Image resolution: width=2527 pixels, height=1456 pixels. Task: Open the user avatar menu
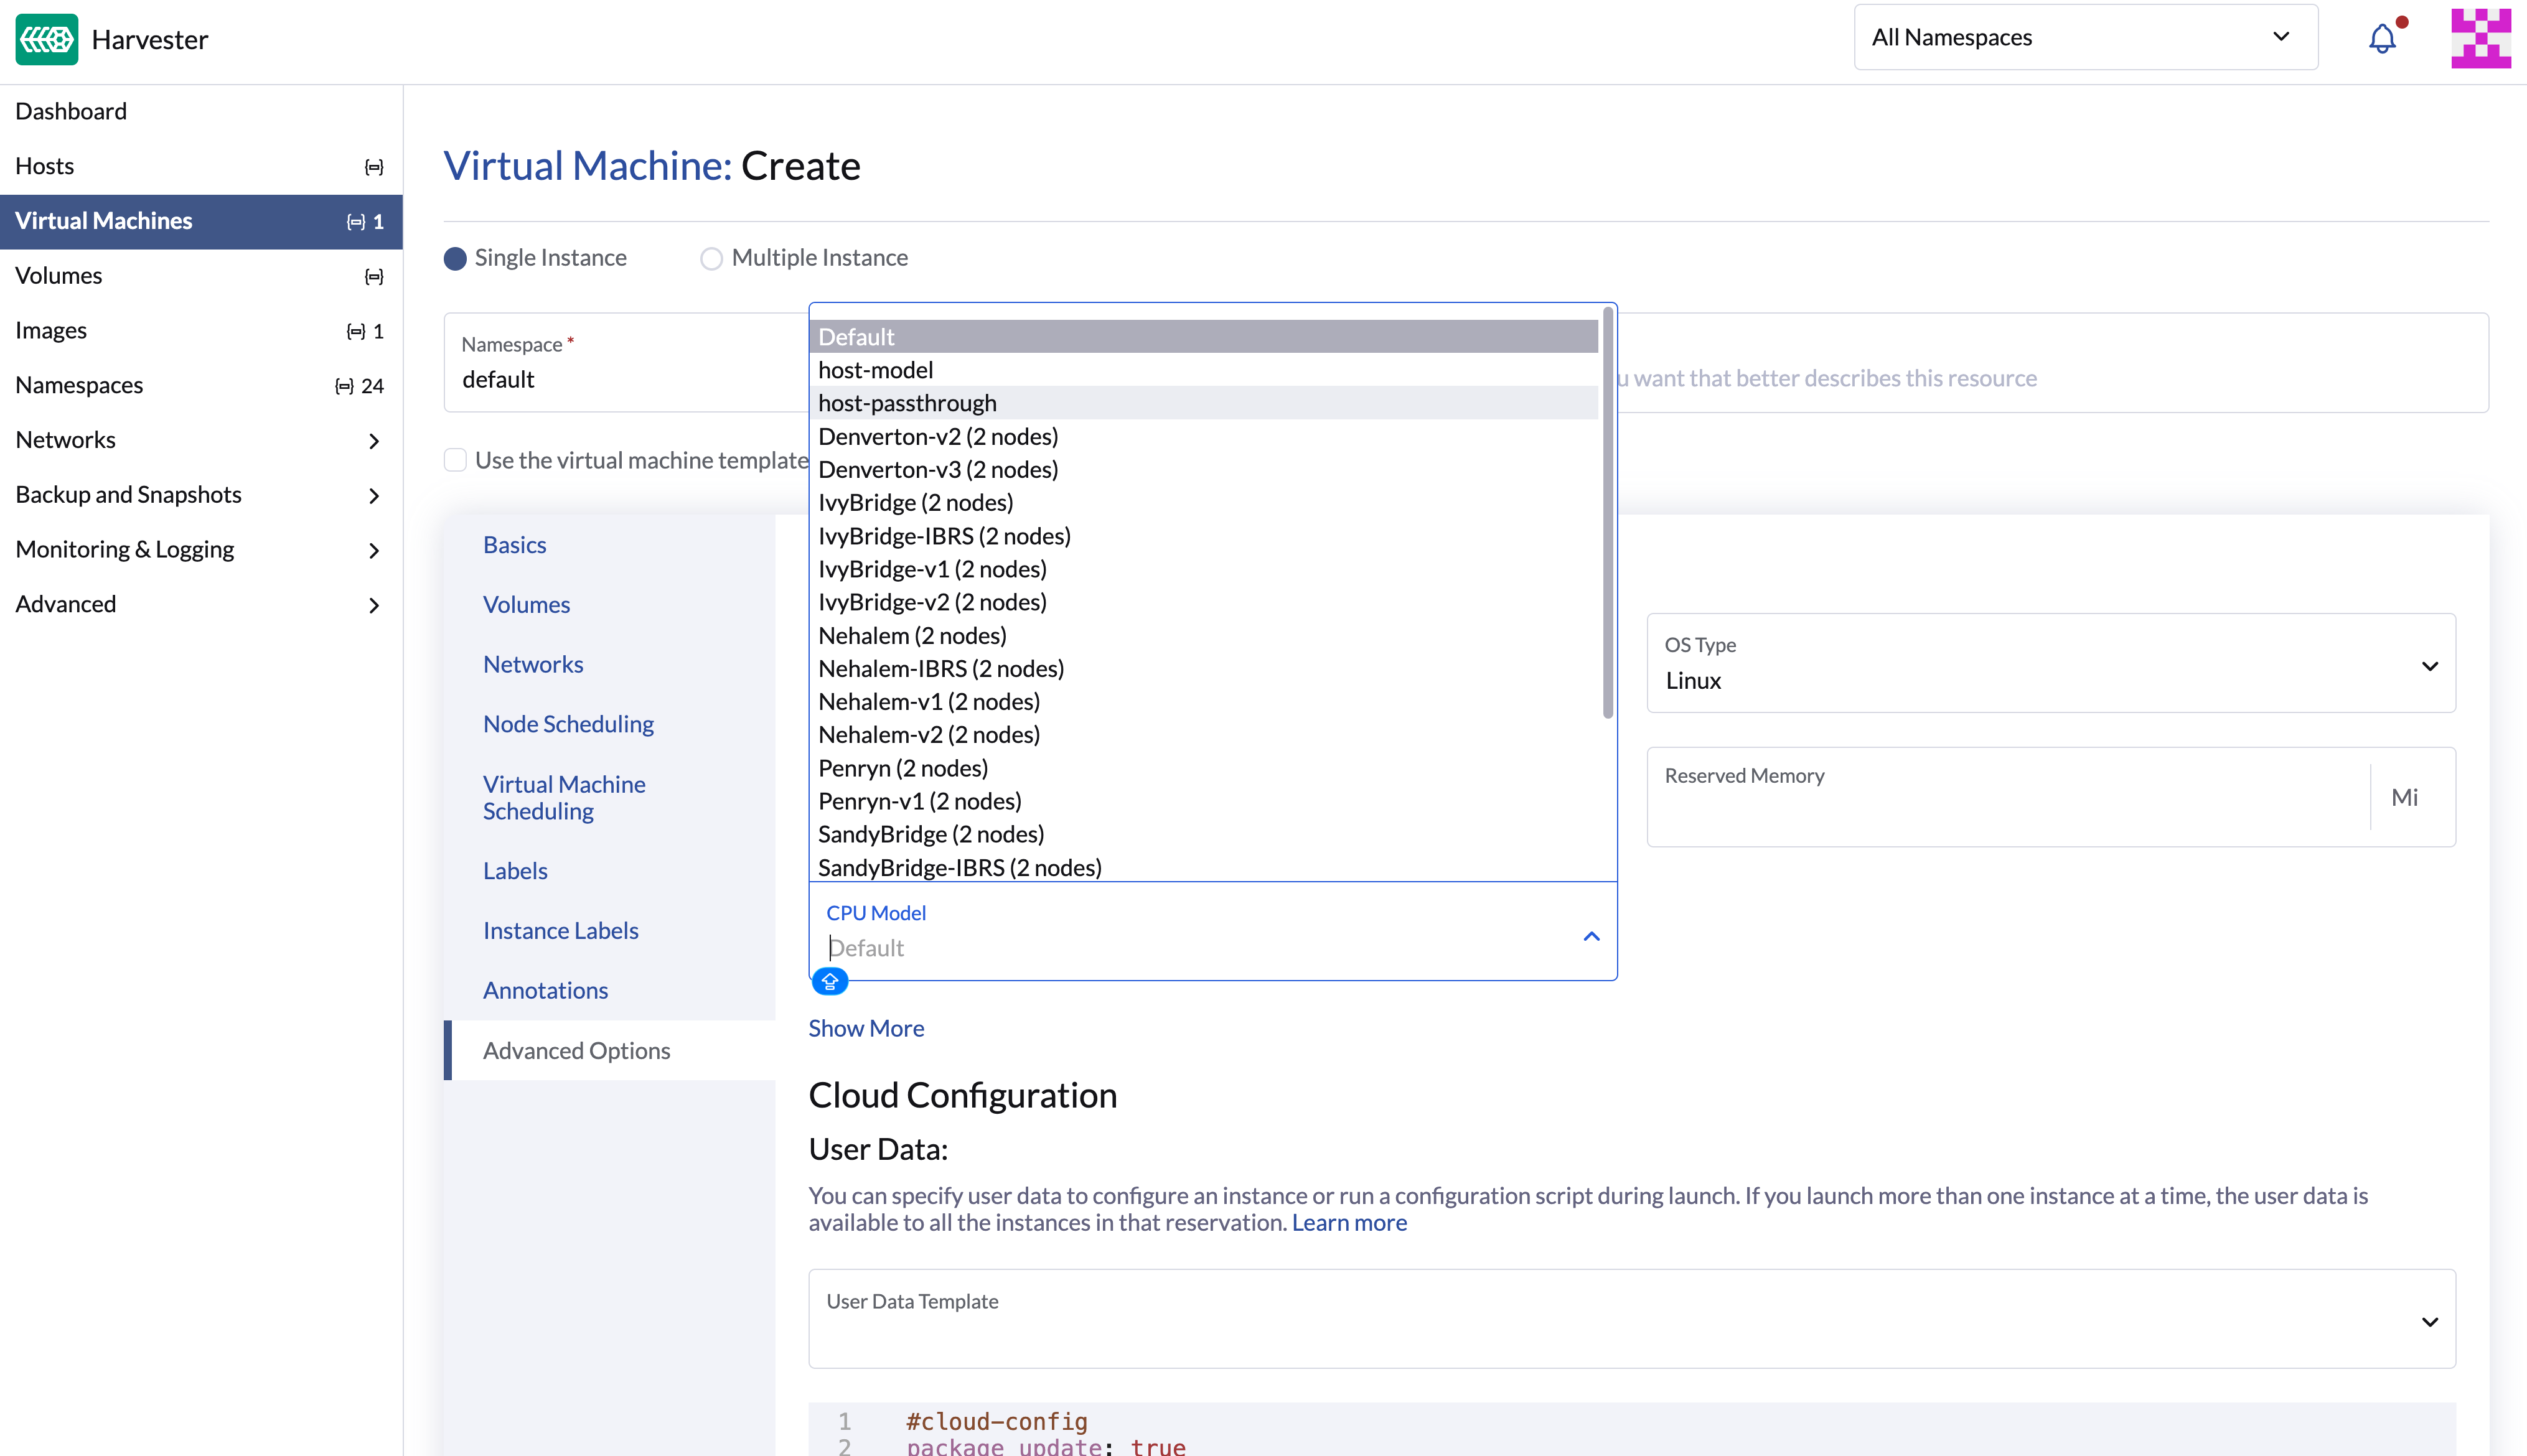click(2480, 39)
